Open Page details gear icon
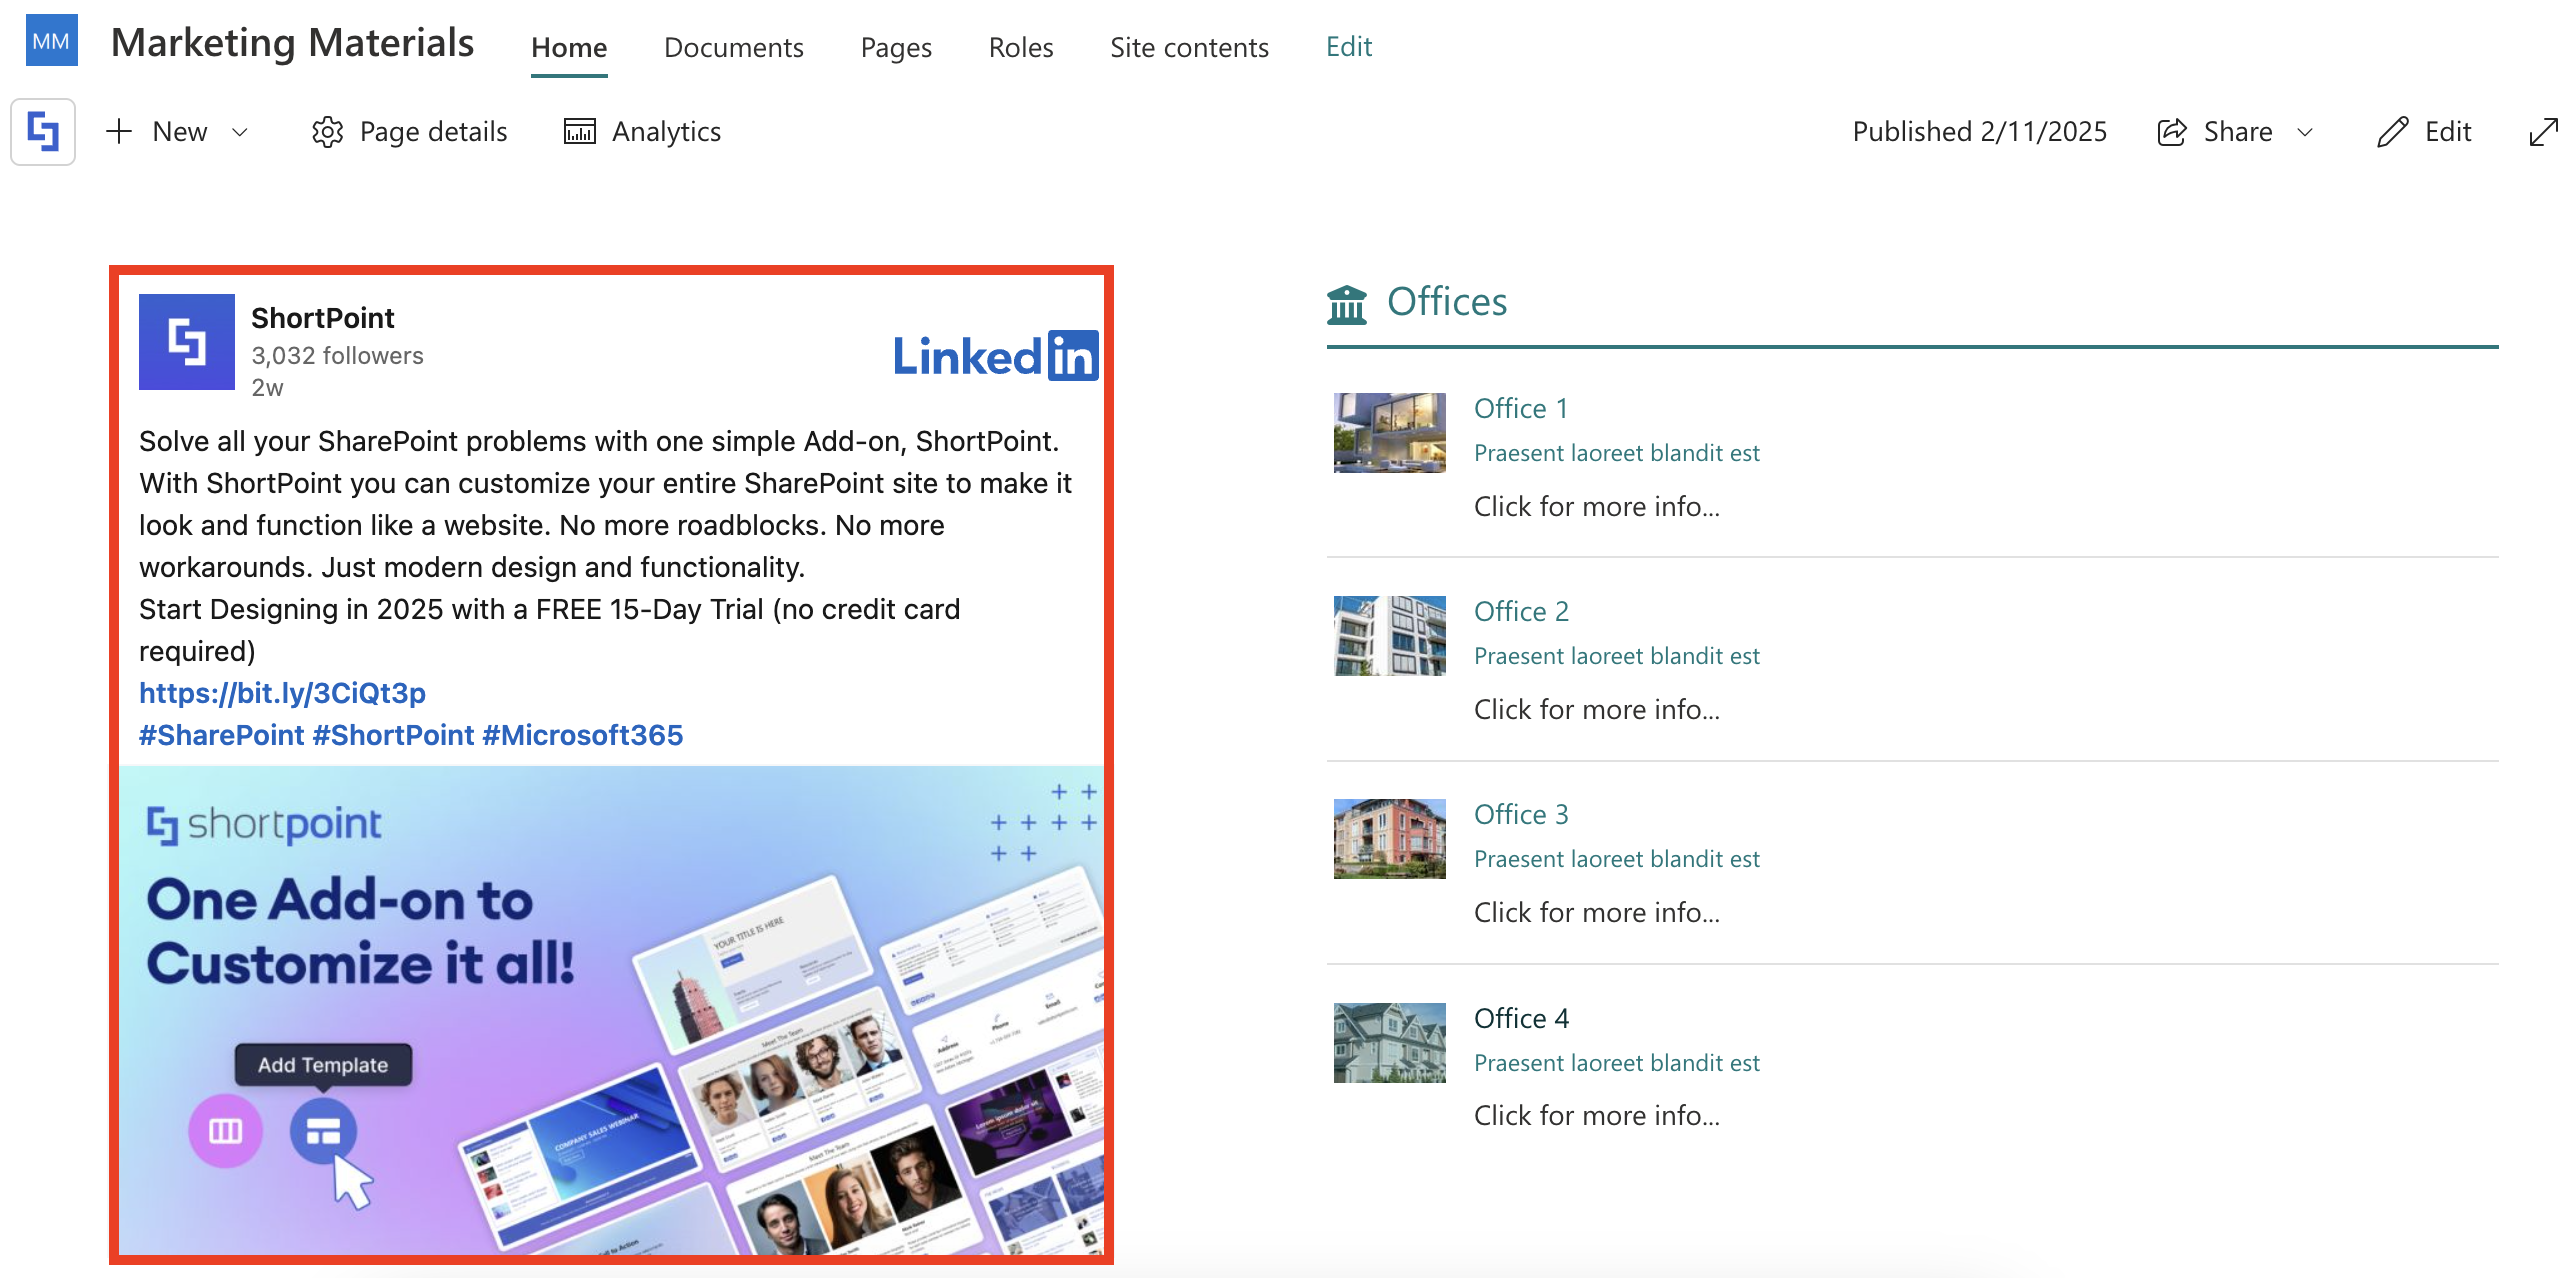The image size is (2576, 1278). 327,132
